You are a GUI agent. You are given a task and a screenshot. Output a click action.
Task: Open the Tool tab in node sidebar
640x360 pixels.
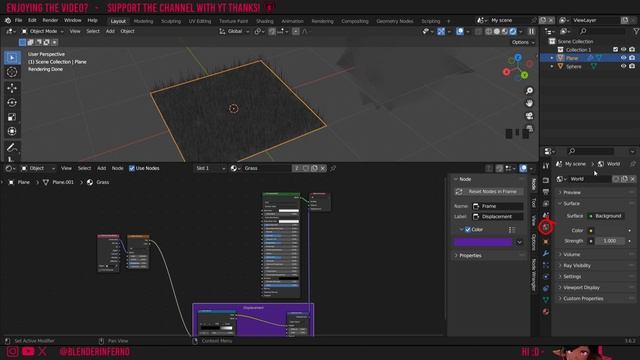[x=533, y=203]
